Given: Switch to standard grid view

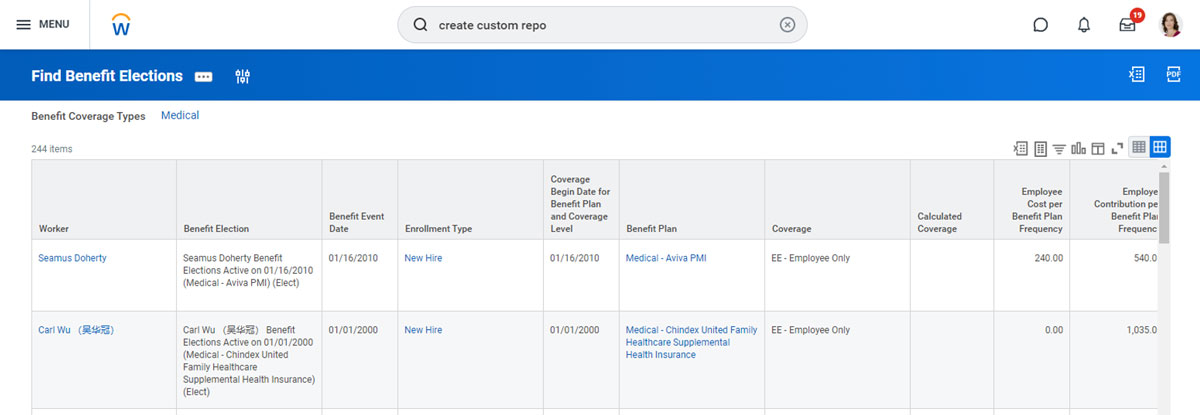Looking at the screenshot, I should coord(1160,147).
